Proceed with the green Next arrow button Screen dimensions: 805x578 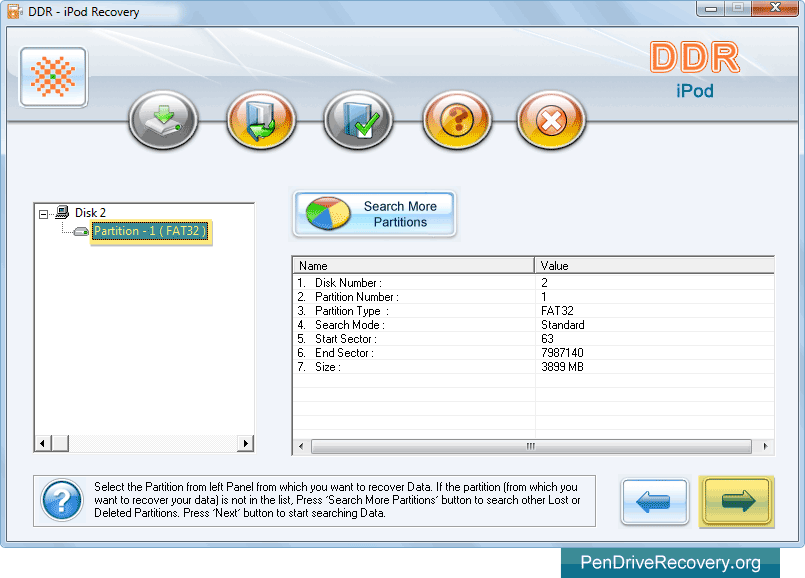tap(737, 502)
